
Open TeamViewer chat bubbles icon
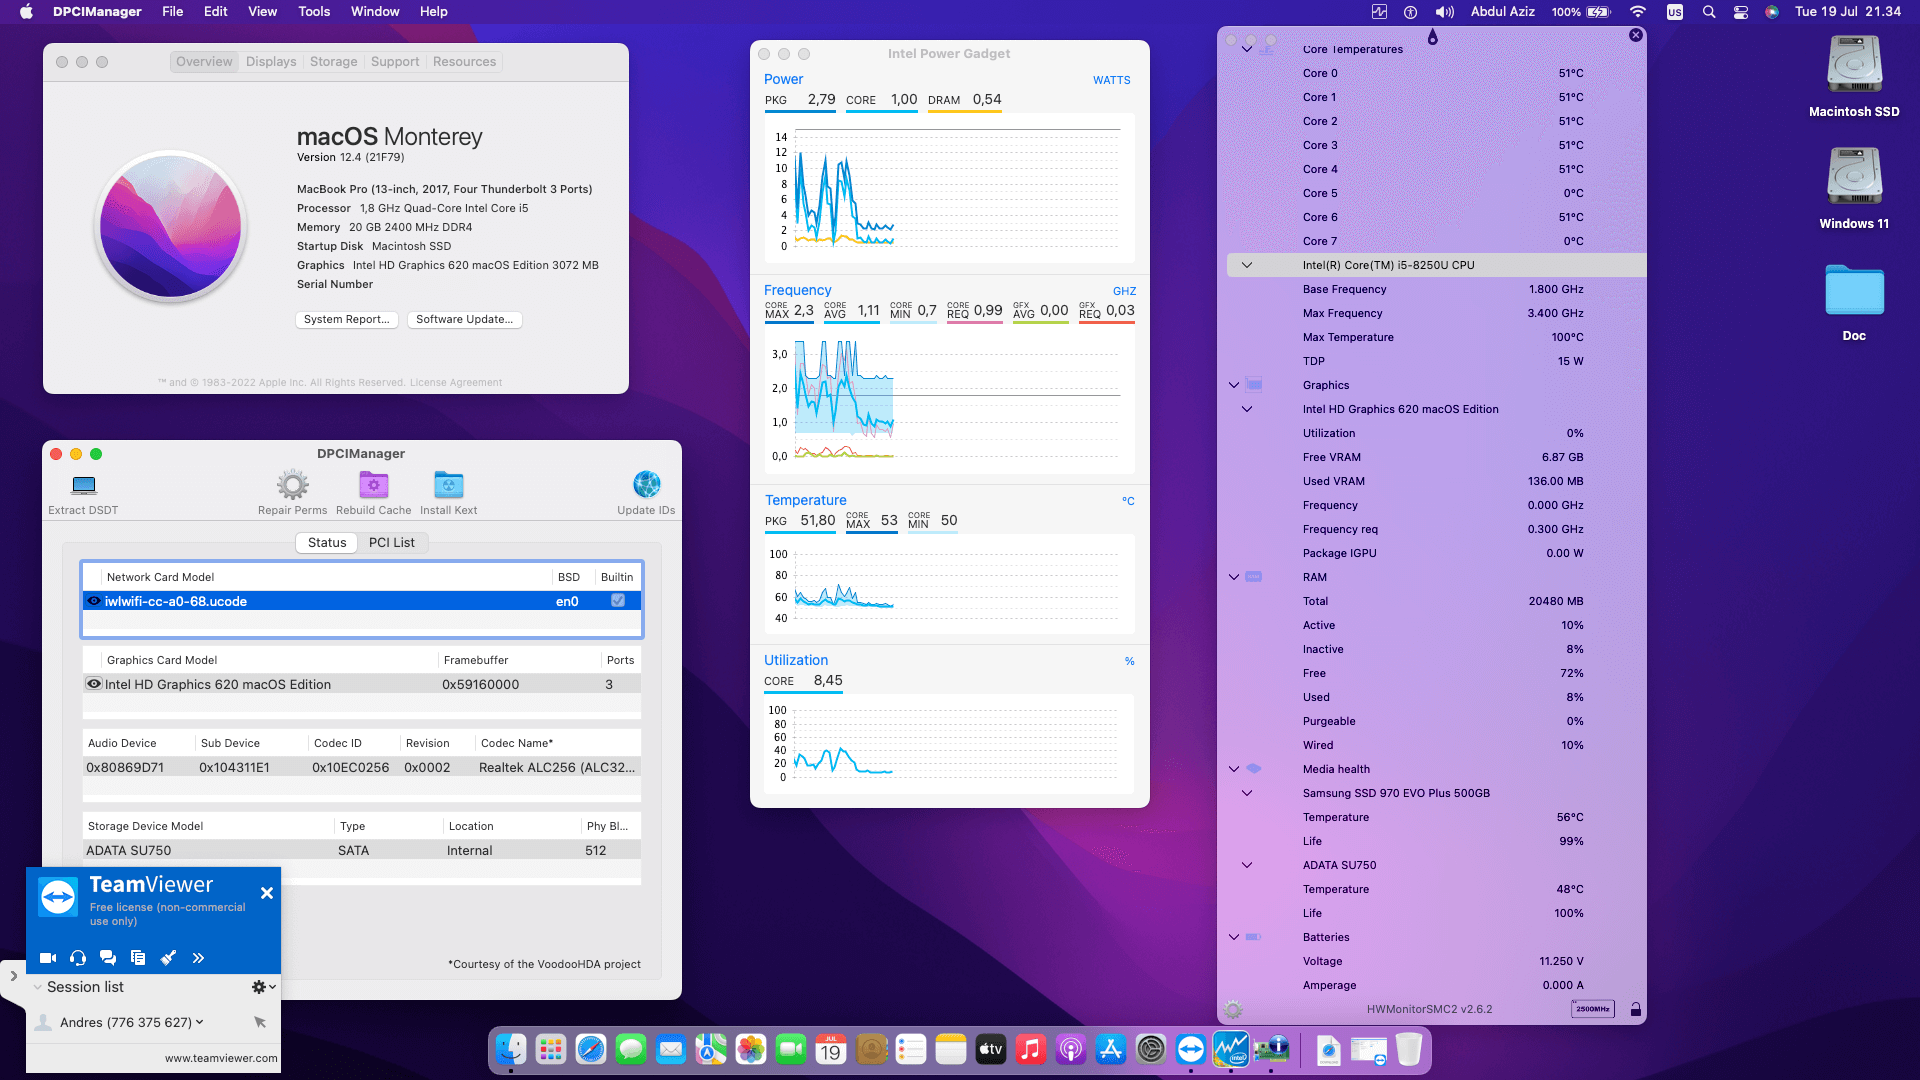[x=108, y=958]
